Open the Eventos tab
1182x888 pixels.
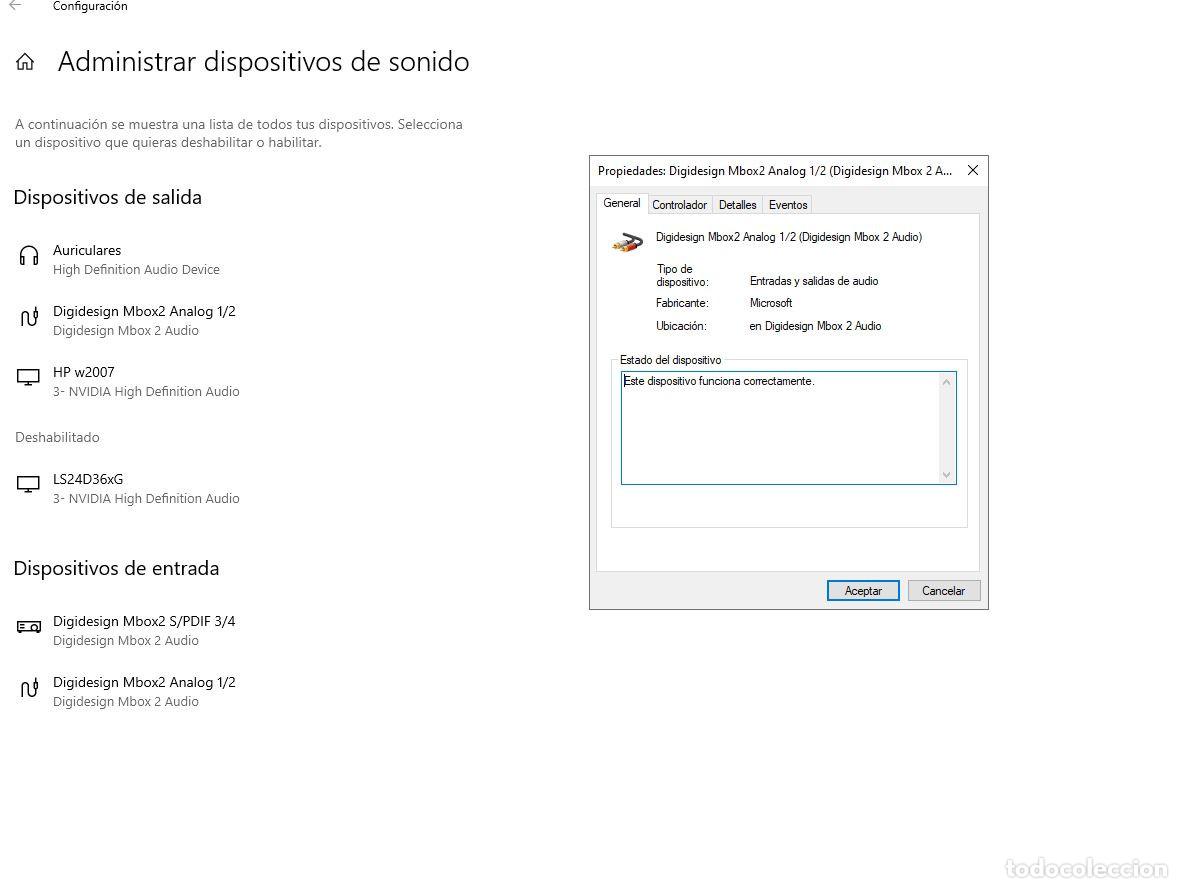[x=788, y=205]
